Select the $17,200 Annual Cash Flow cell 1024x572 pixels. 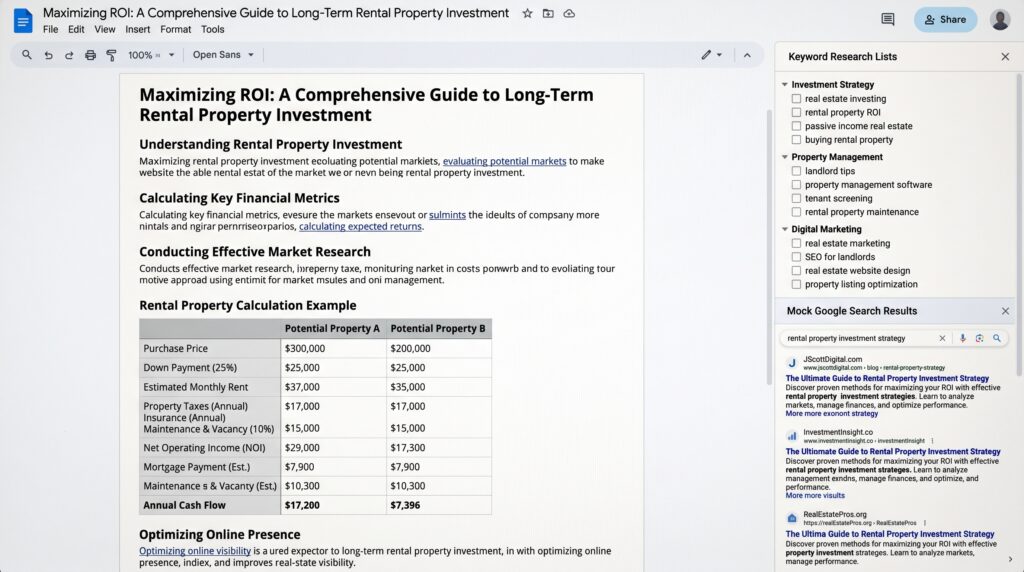[x=333, y=505]
